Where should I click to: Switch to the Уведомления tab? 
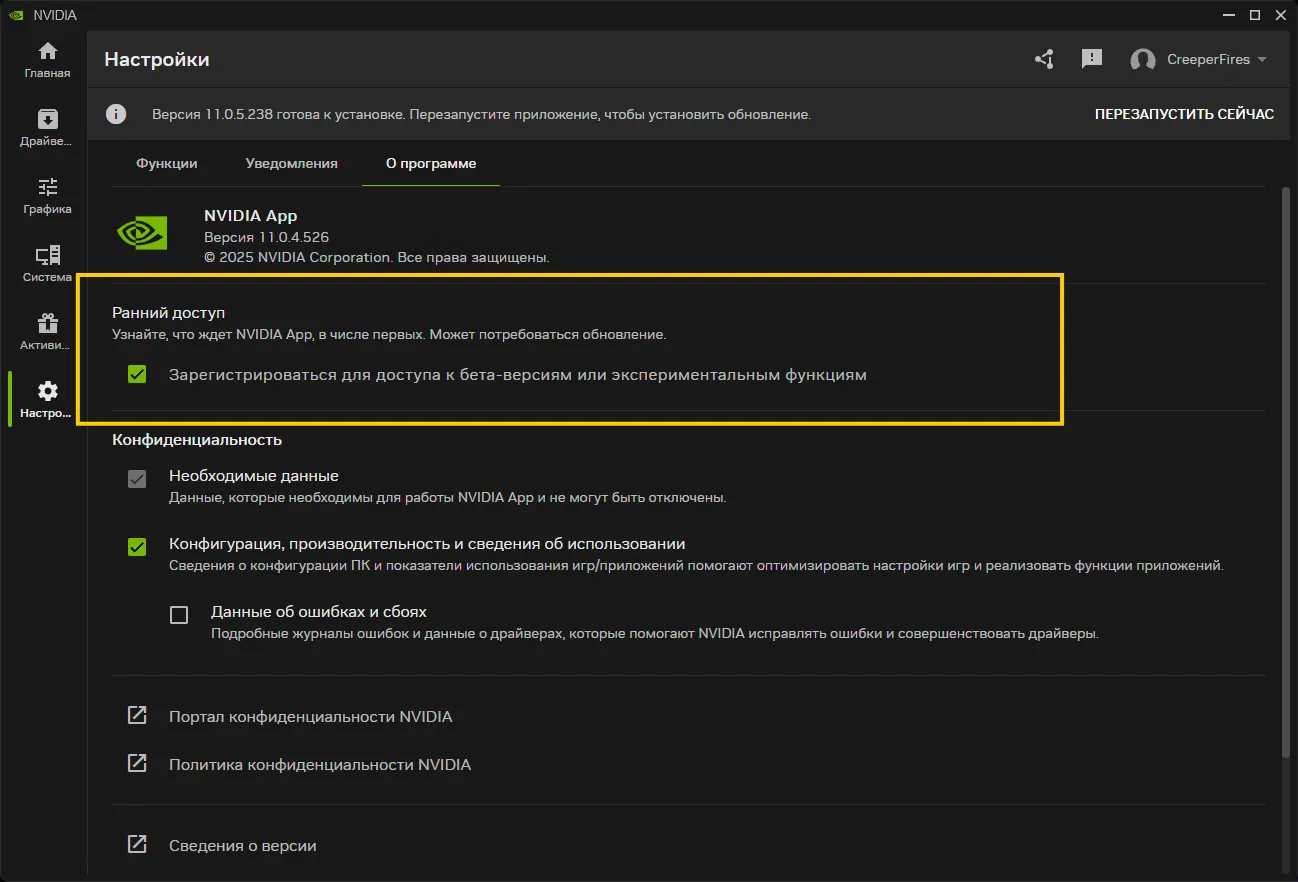point(292,163)
